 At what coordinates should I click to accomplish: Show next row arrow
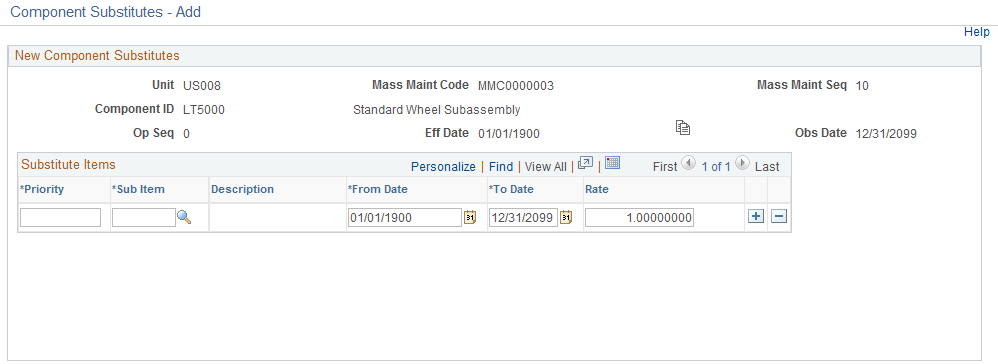[x=741, y=163]
